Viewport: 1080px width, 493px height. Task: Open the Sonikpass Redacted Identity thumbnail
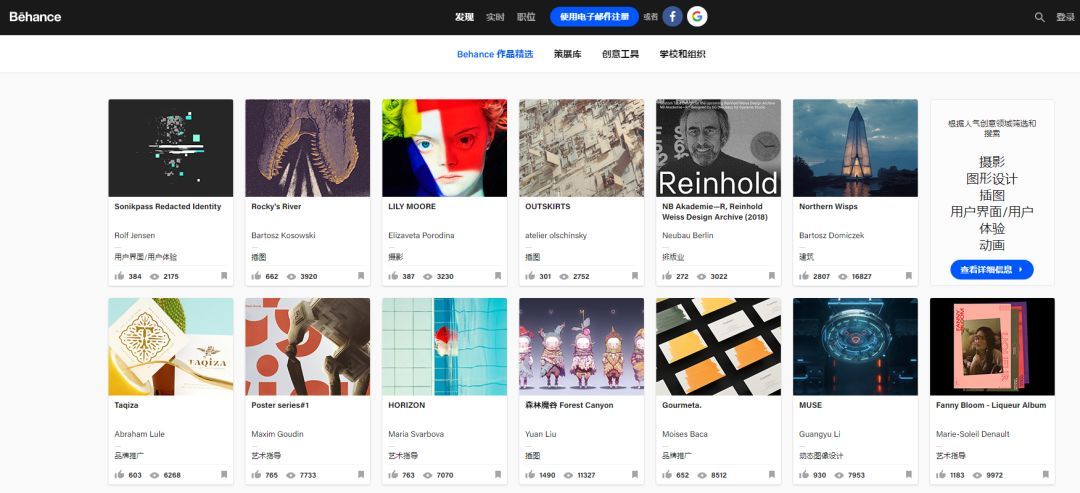(171, 148)
